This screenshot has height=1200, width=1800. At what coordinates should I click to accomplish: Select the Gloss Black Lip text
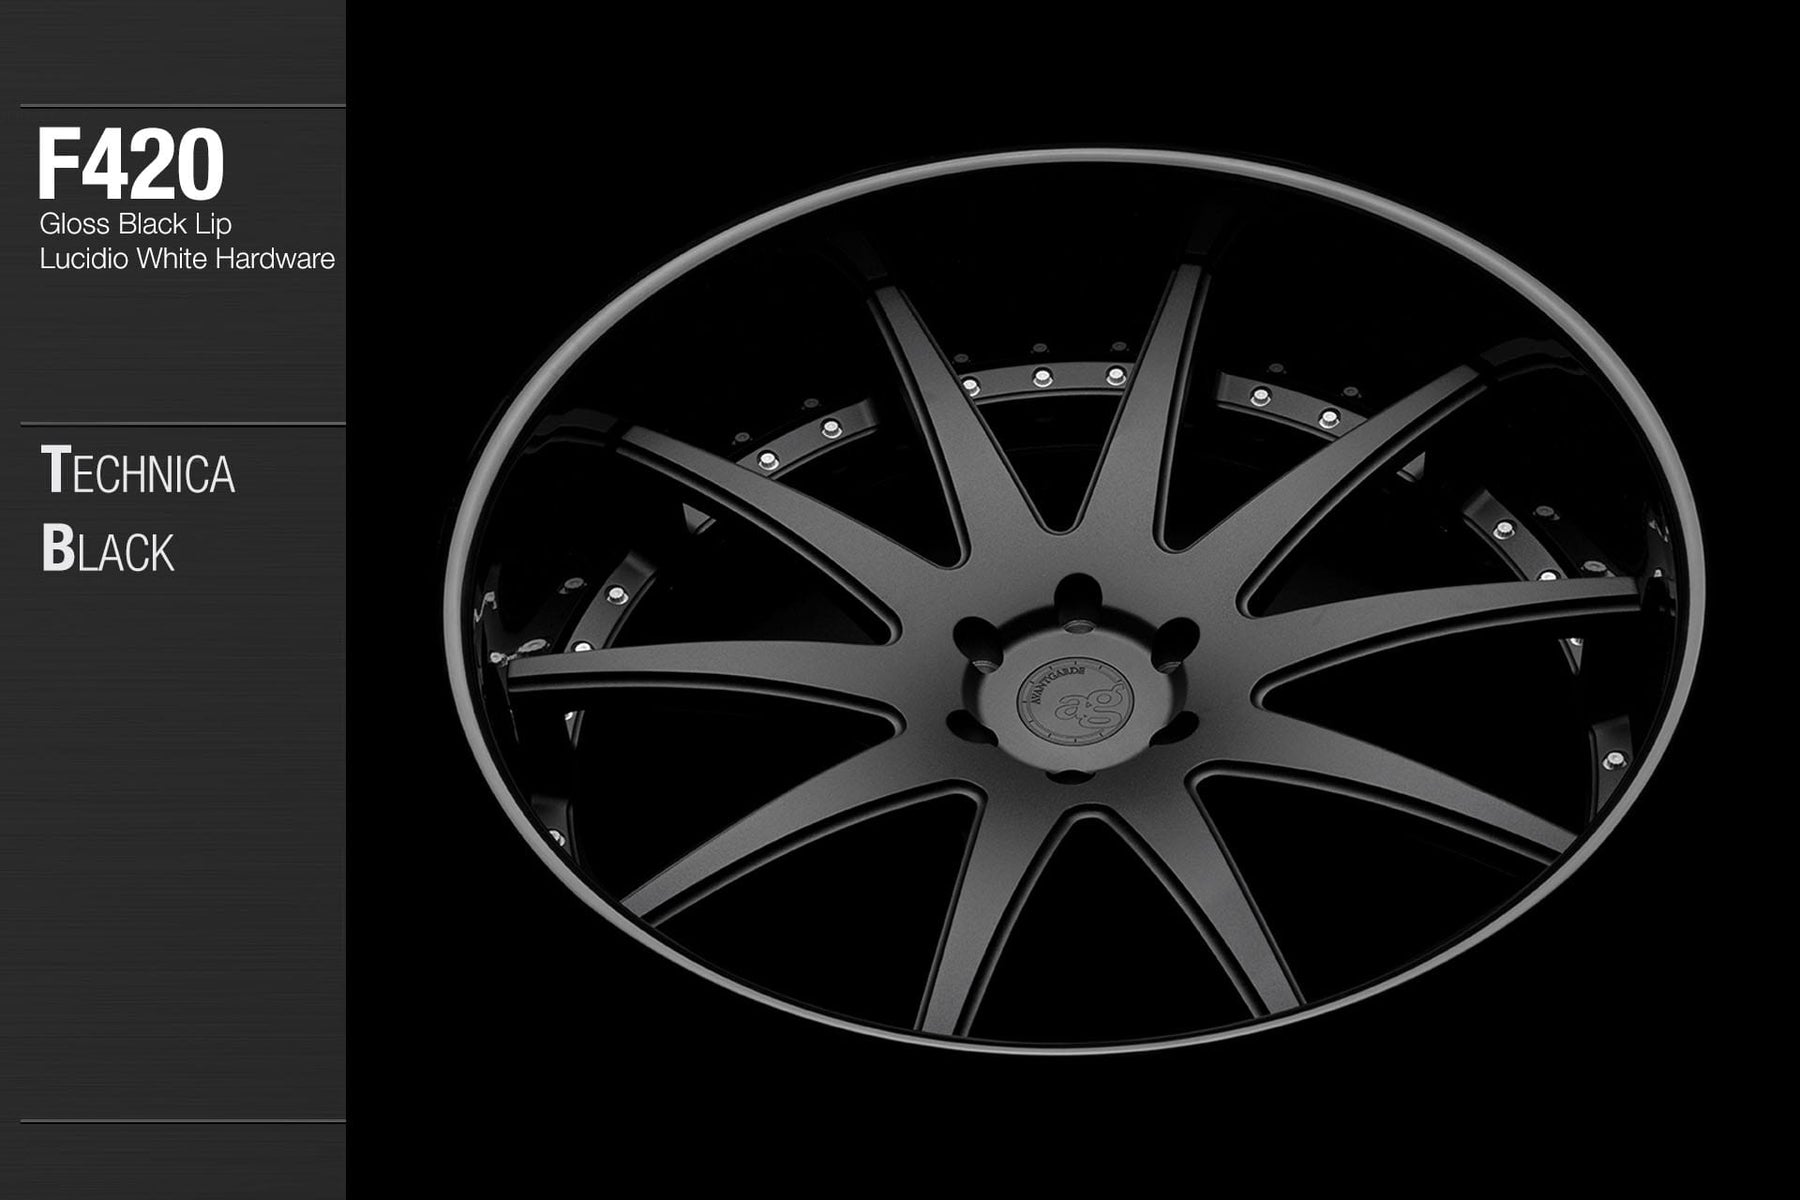(x=135, y=223)
